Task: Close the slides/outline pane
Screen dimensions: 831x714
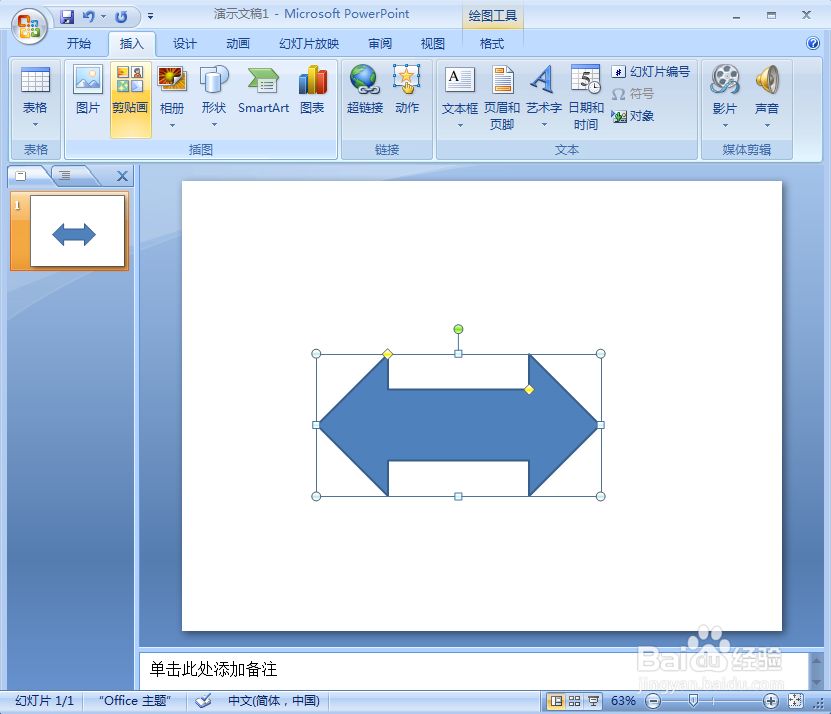Action: [122, 176]
